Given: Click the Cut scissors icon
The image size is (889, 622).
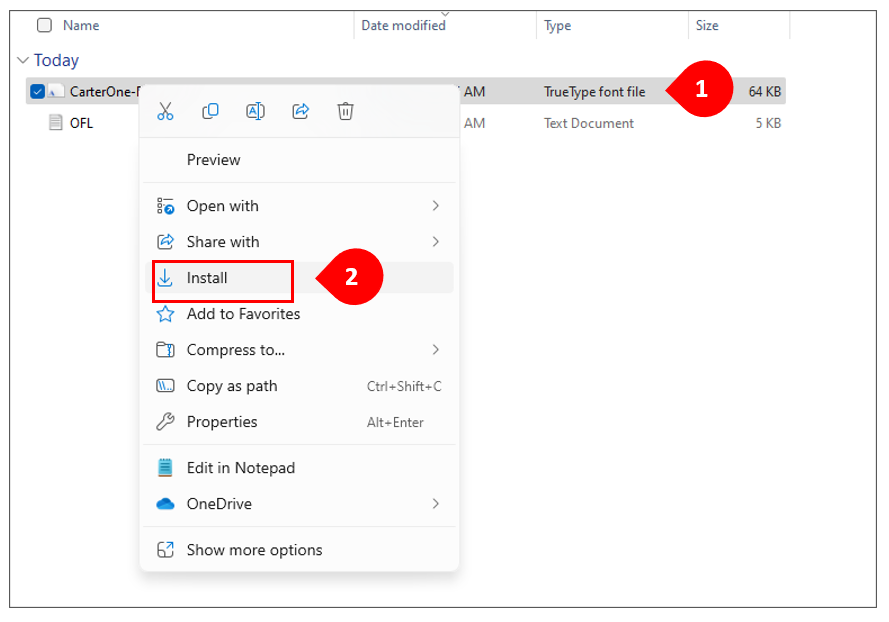Looking at the screenshot, I should pos(165,111).
